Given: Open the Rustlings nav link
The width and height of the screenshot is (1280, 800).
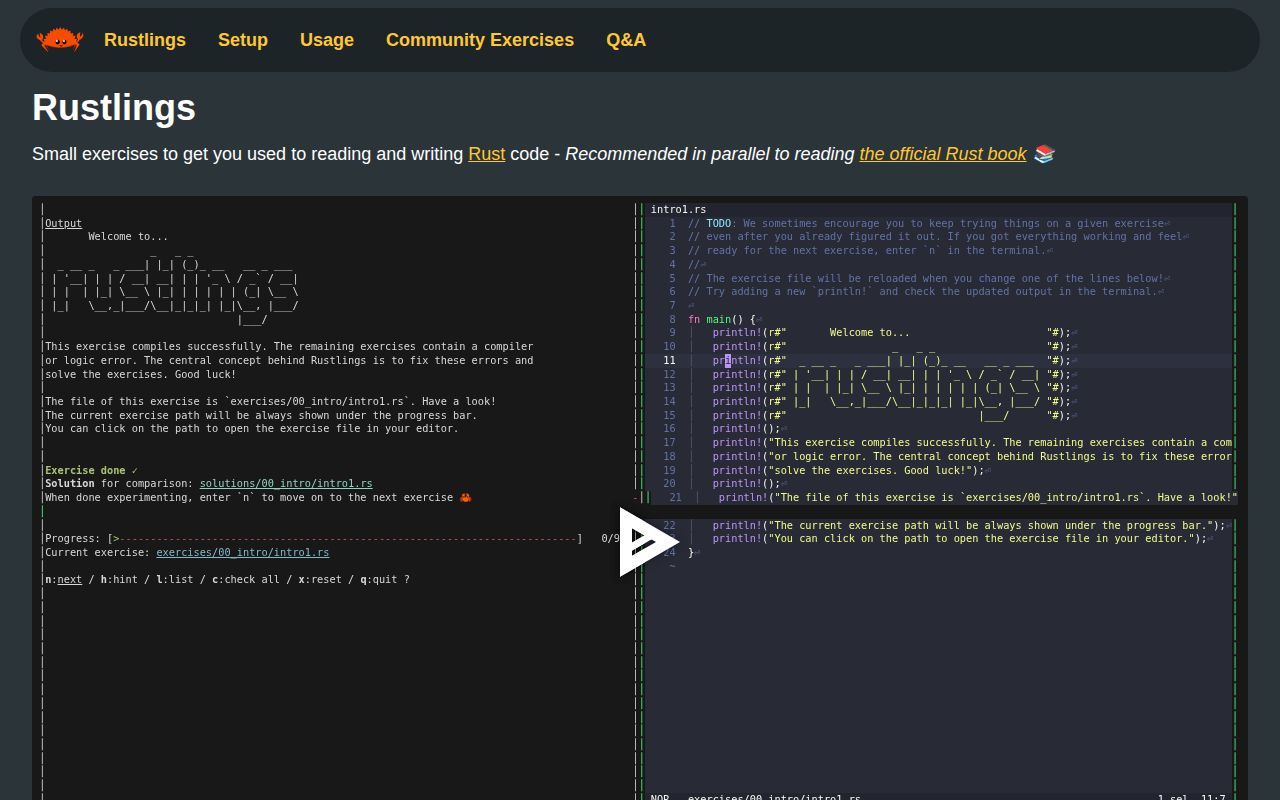Looking at the screenshot, I should (x=145, y=40).
